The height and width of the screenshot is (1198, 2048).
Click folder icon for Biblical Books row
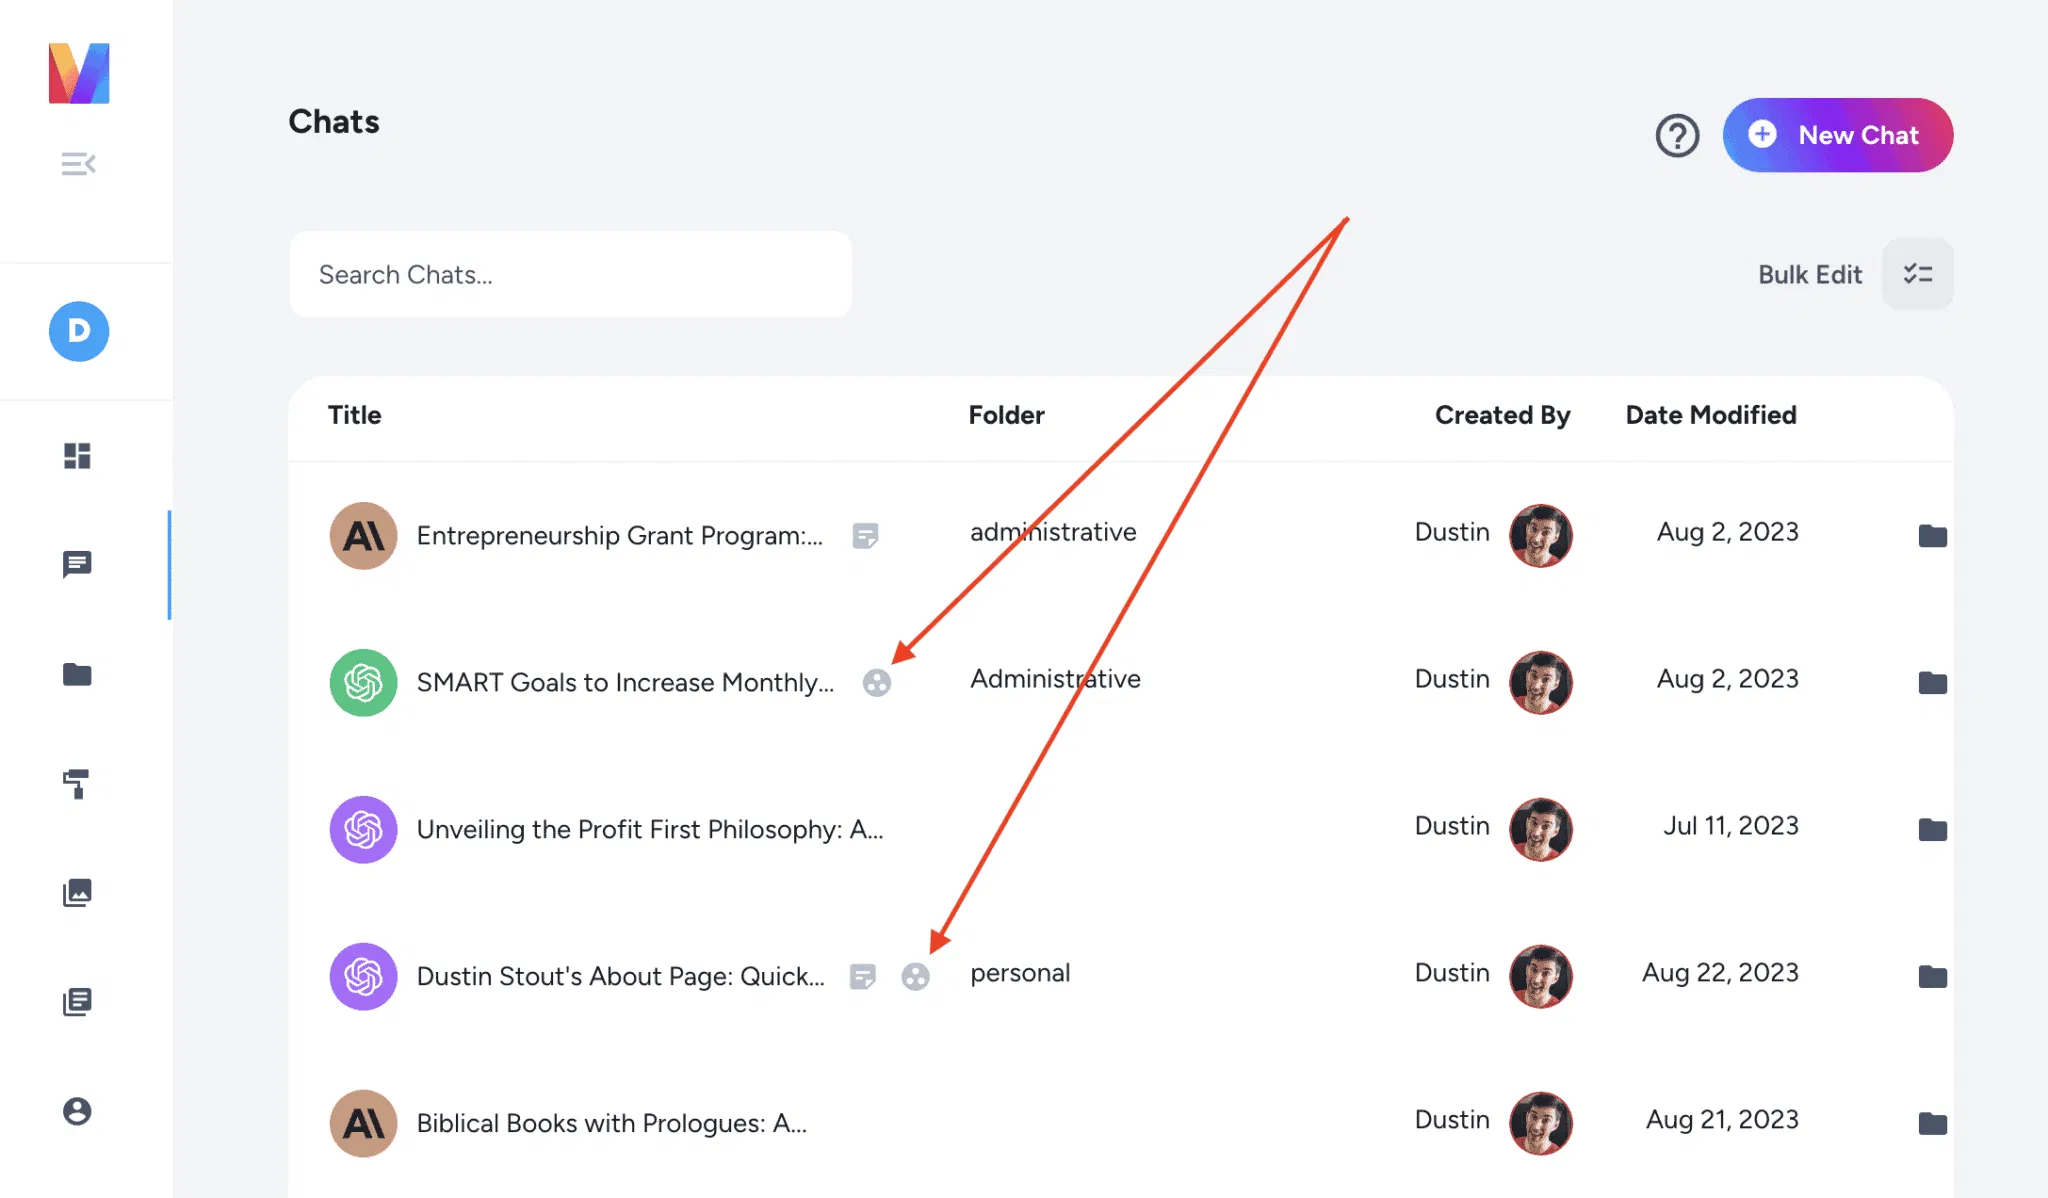click(x=1932, y=1123)
